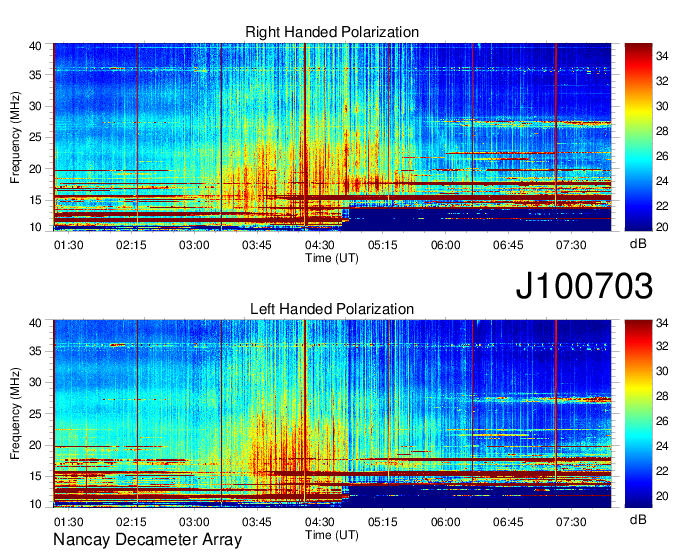
Task: Click "Frequency (MHz)" label of right-handed plot
Action: 15,137
